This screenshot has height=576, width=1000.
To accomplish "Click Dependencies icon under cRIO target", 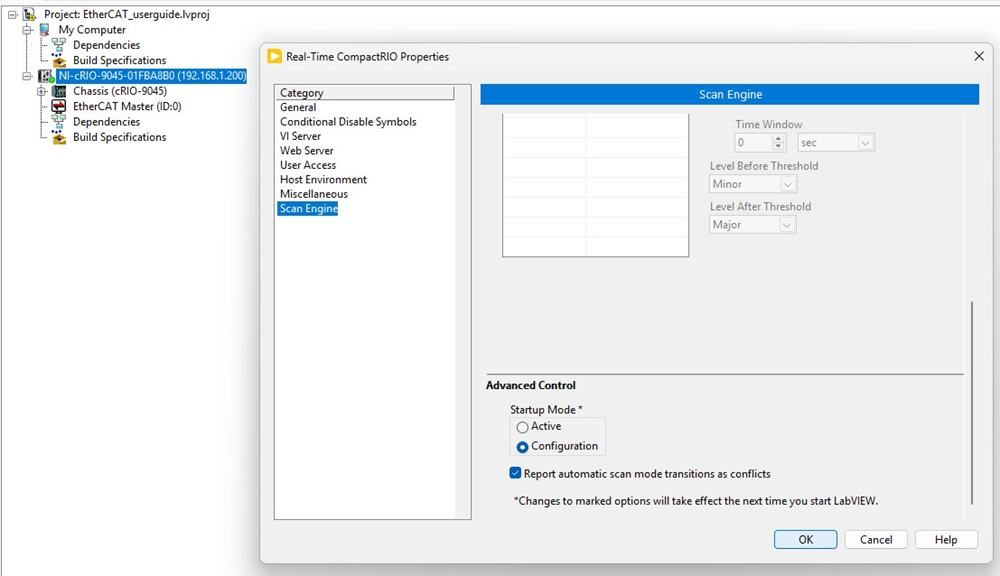I will pos(59,122).
